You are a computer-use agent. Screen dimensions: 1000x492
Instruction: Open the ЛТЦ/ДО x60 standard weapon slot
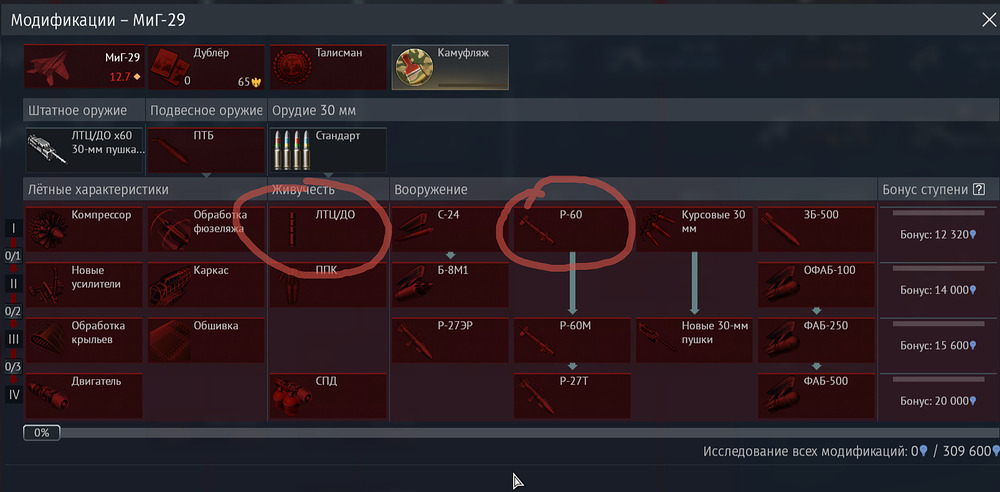point(84,150)
